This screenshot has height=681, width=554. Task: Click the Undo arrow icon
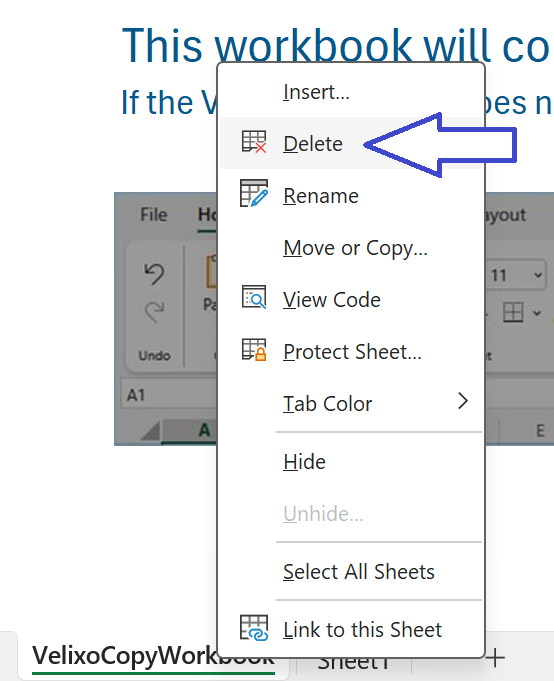154,274
